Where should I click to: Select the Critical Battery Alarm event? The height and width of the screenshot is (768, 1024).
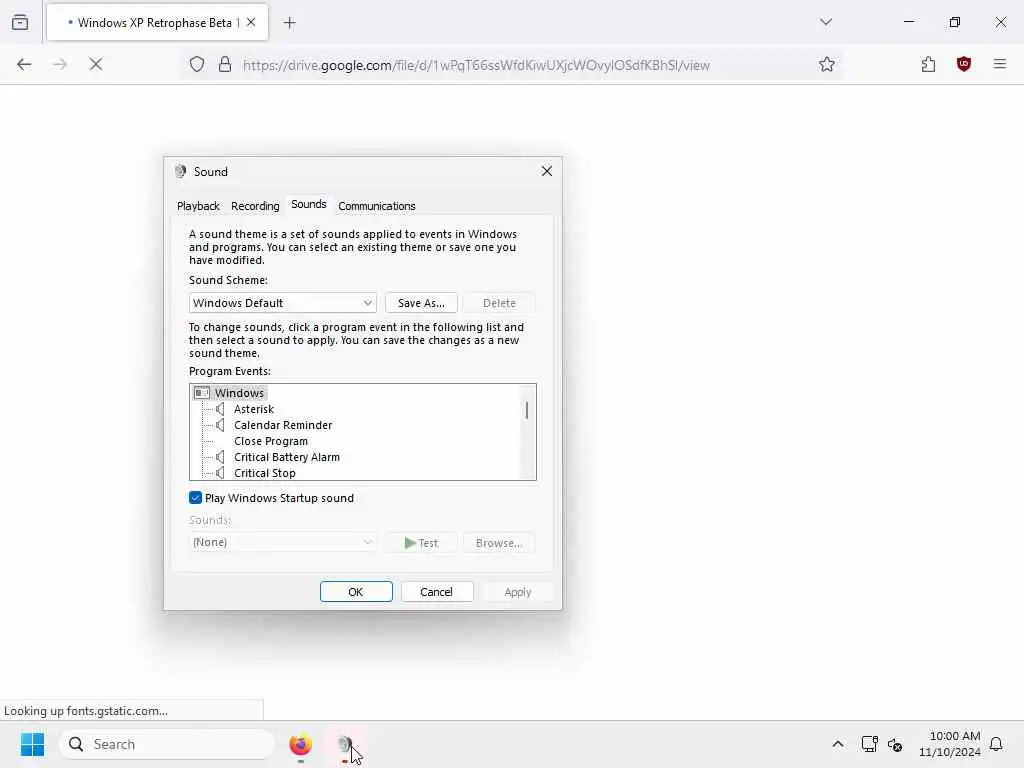pyautogui.click(x=287, y=457)
